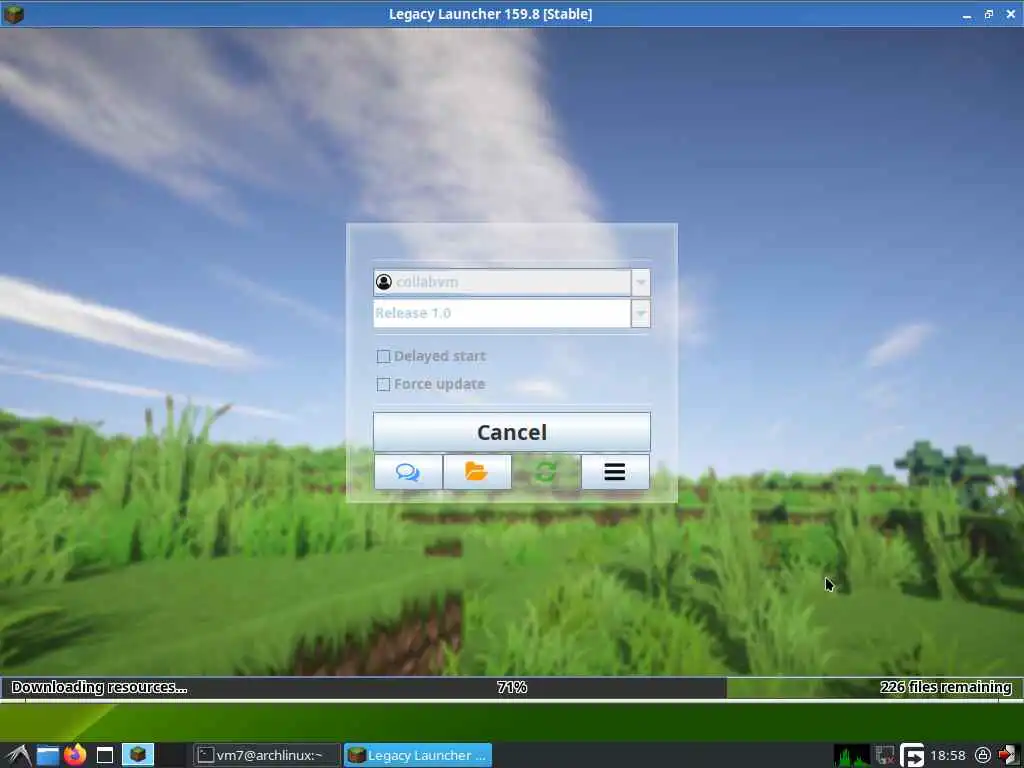Click the 18:58 clock in the tray
The image size is (1024, 768).
[948, 756]
